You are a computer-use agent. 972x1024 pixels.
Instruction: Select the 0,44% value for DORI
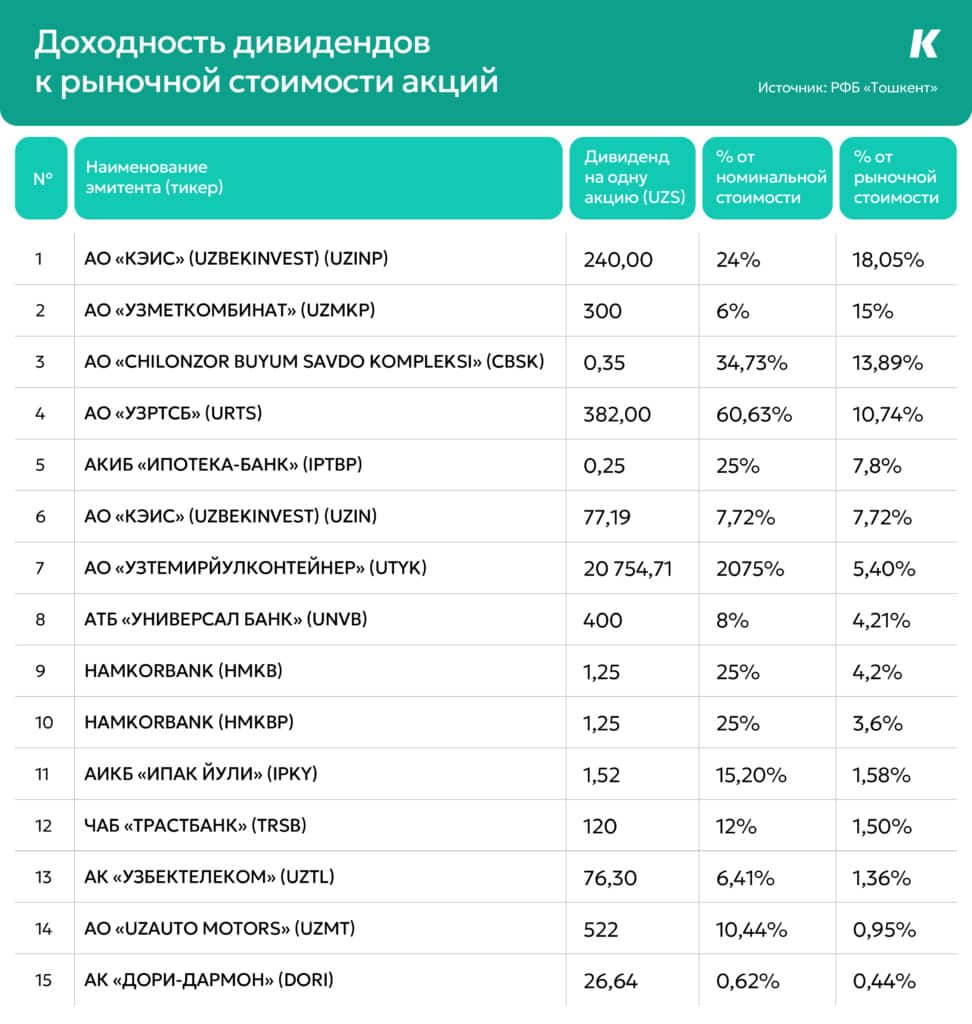click(x=884, y=981)
